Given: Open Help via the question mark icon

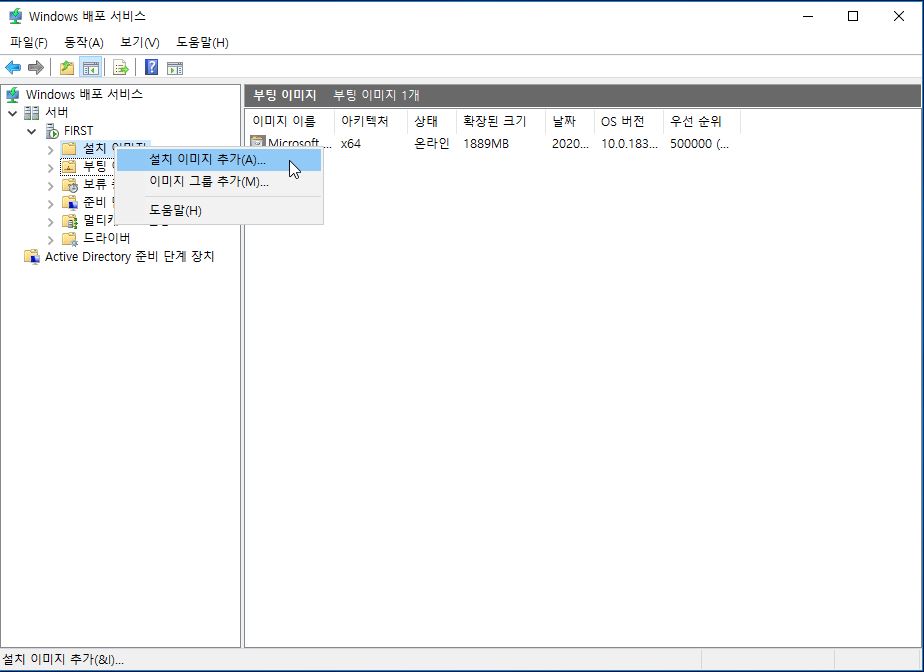Looking at the screenshot, I should pos(151,67).
